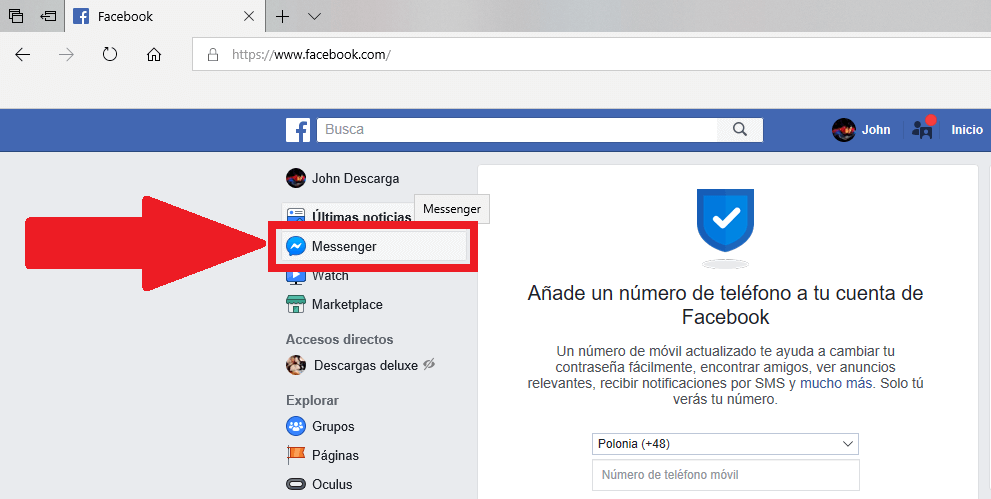
Task: Open John Descarga profile in sidebar
Action: (343, 178)
